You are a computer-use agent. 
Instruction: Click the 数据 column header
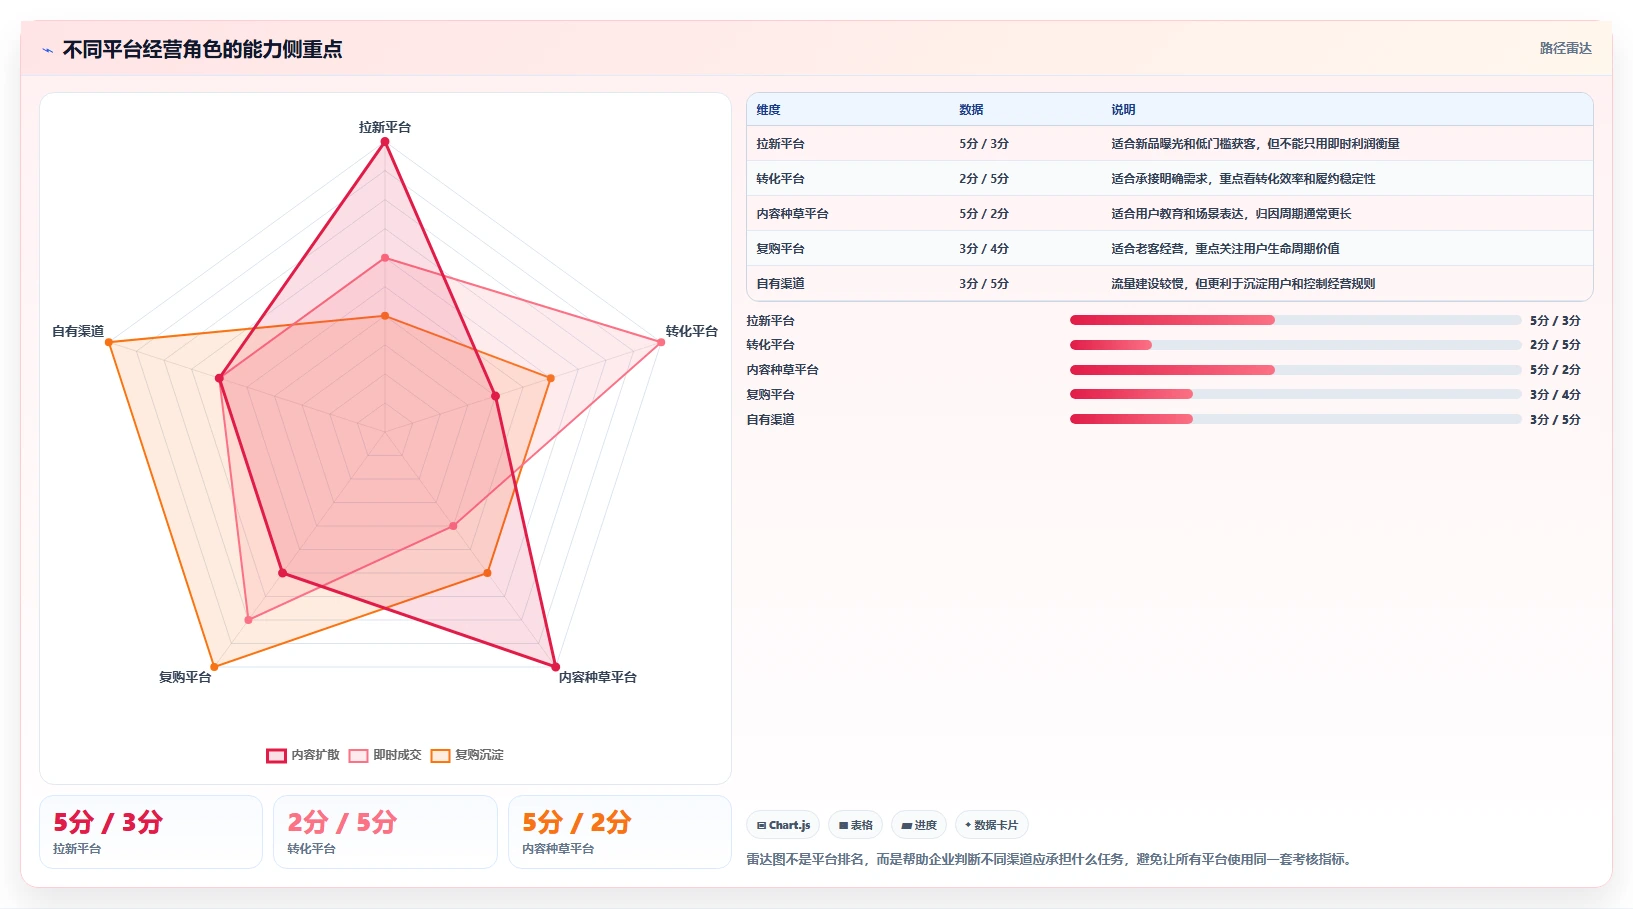point(971,110)
